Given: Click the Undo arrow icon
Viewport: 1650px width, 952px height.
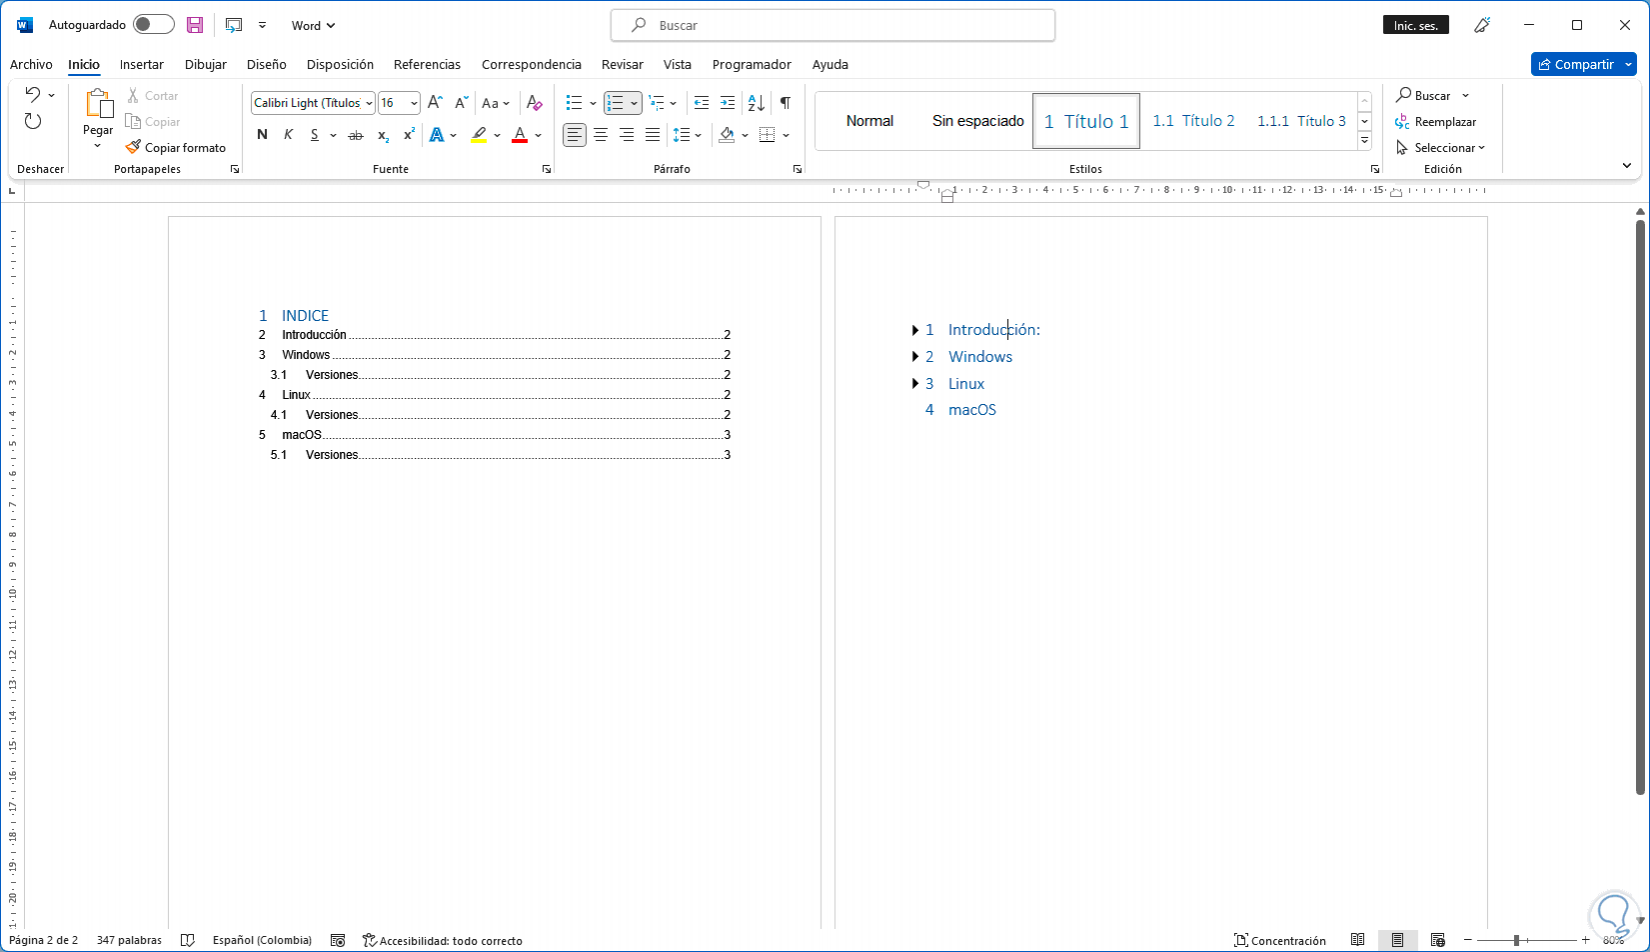Looking at the screenshot, I should [33, 95].
